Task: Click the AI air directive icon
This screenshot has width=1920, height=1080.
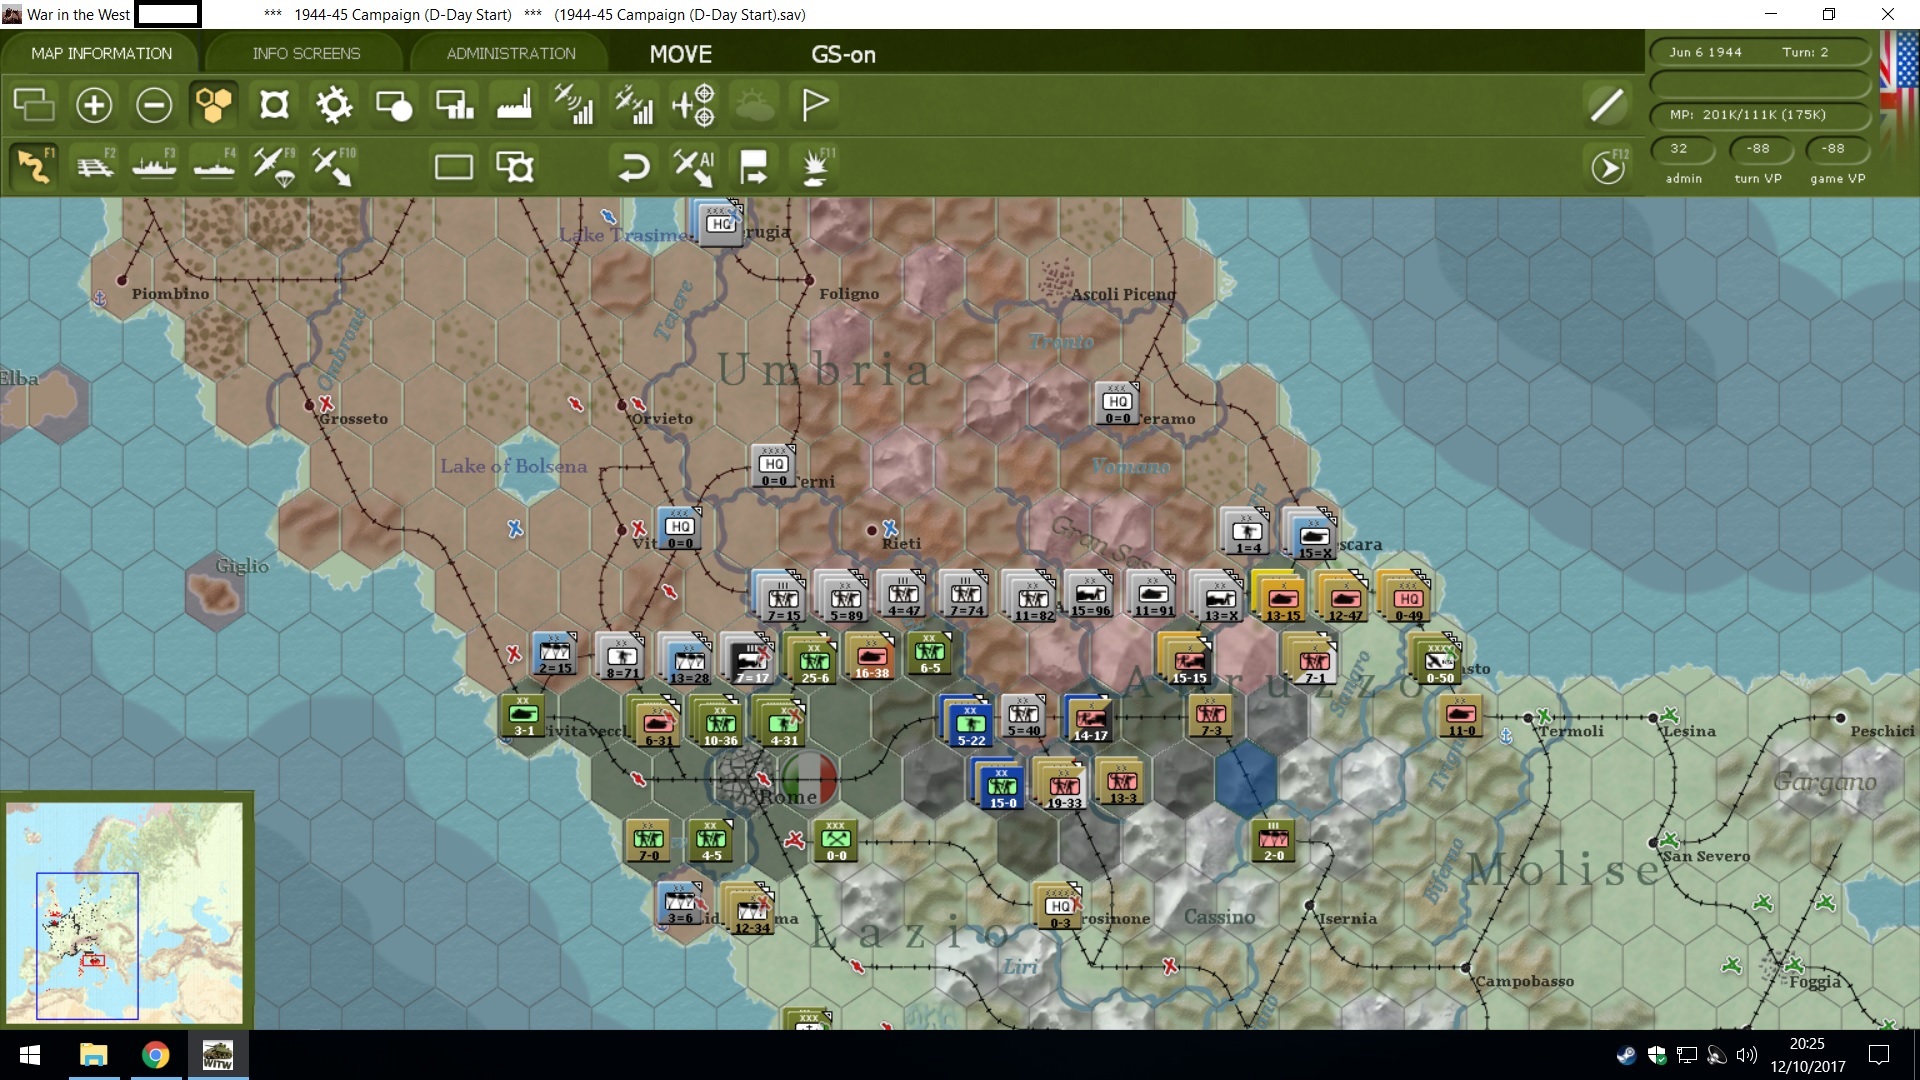Action: (694, 166)
